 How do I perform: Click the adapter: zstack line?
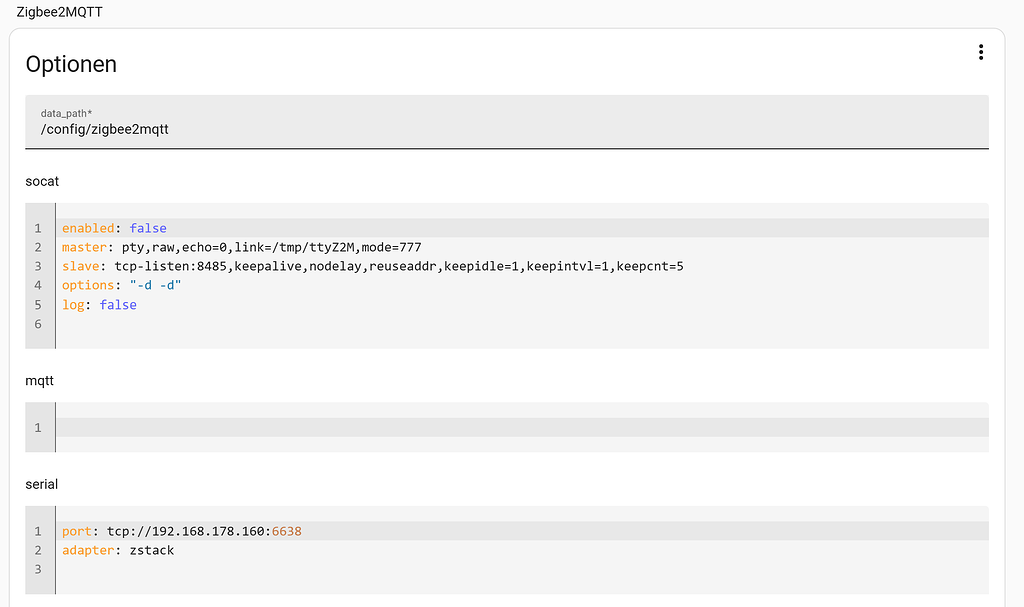[120, 549]
